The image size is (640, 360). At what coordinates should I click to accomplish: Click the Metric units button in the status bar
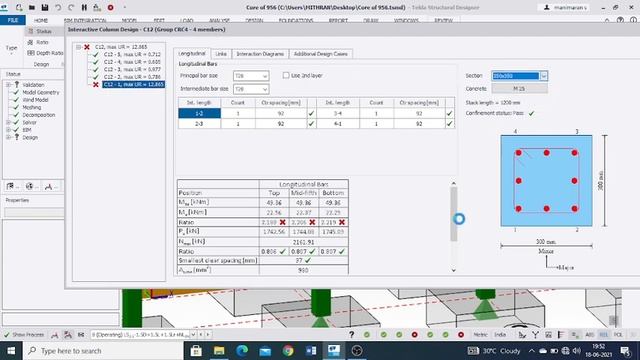click(x=480, y=335)
